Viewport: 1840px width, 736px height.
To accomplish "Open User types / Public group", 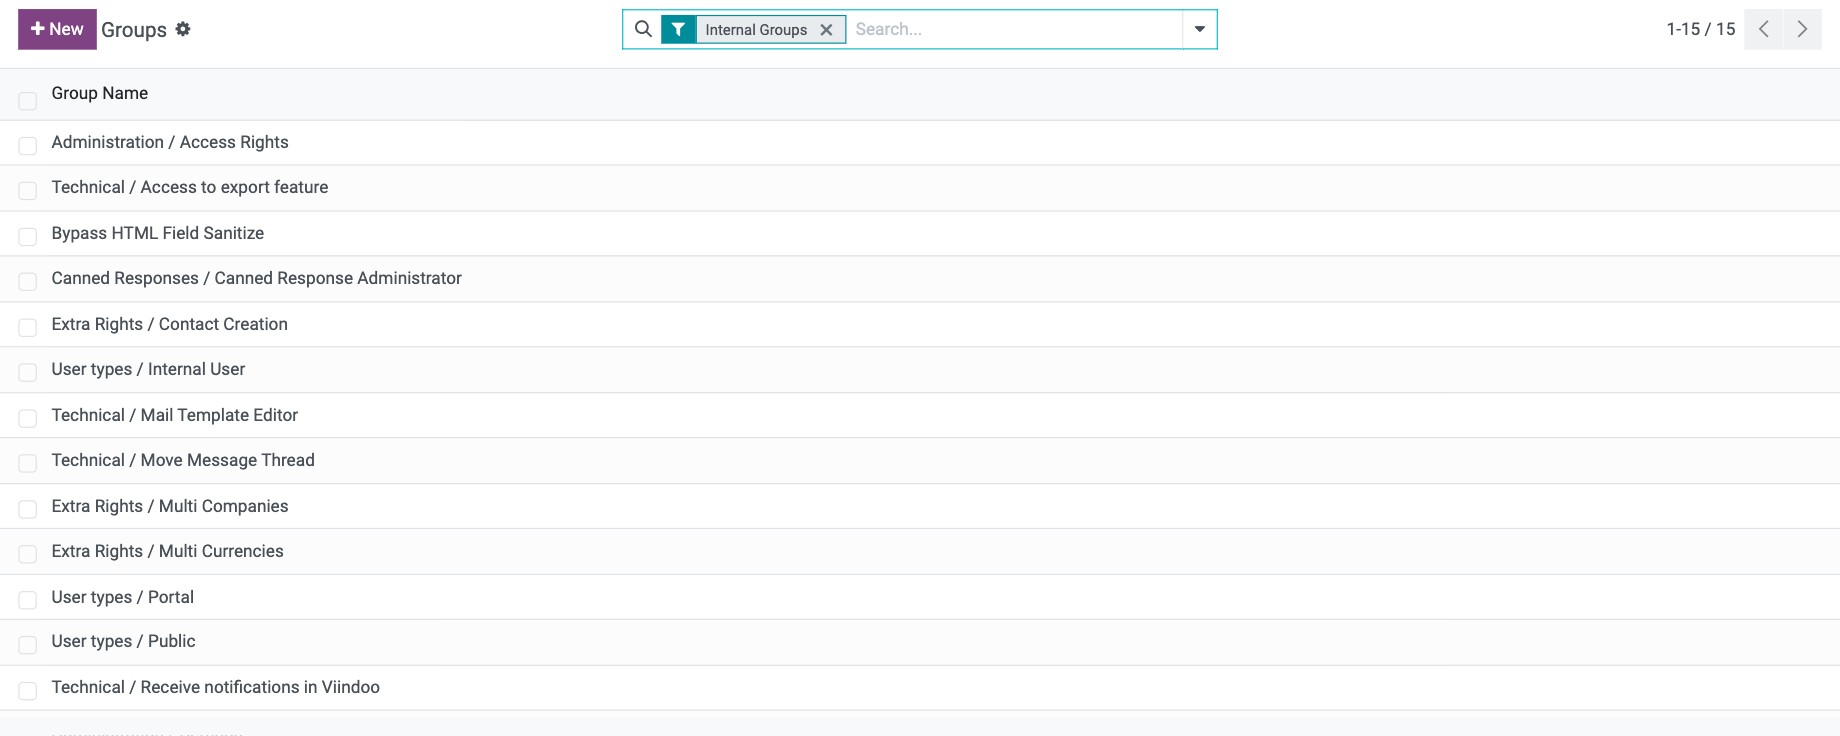I will [124, 641].
